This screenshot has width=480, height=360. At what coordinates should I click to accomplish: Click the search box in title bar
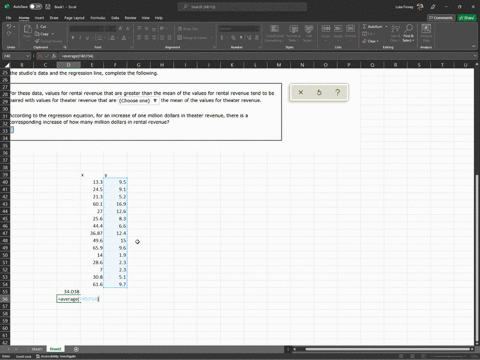click(242, 6)
